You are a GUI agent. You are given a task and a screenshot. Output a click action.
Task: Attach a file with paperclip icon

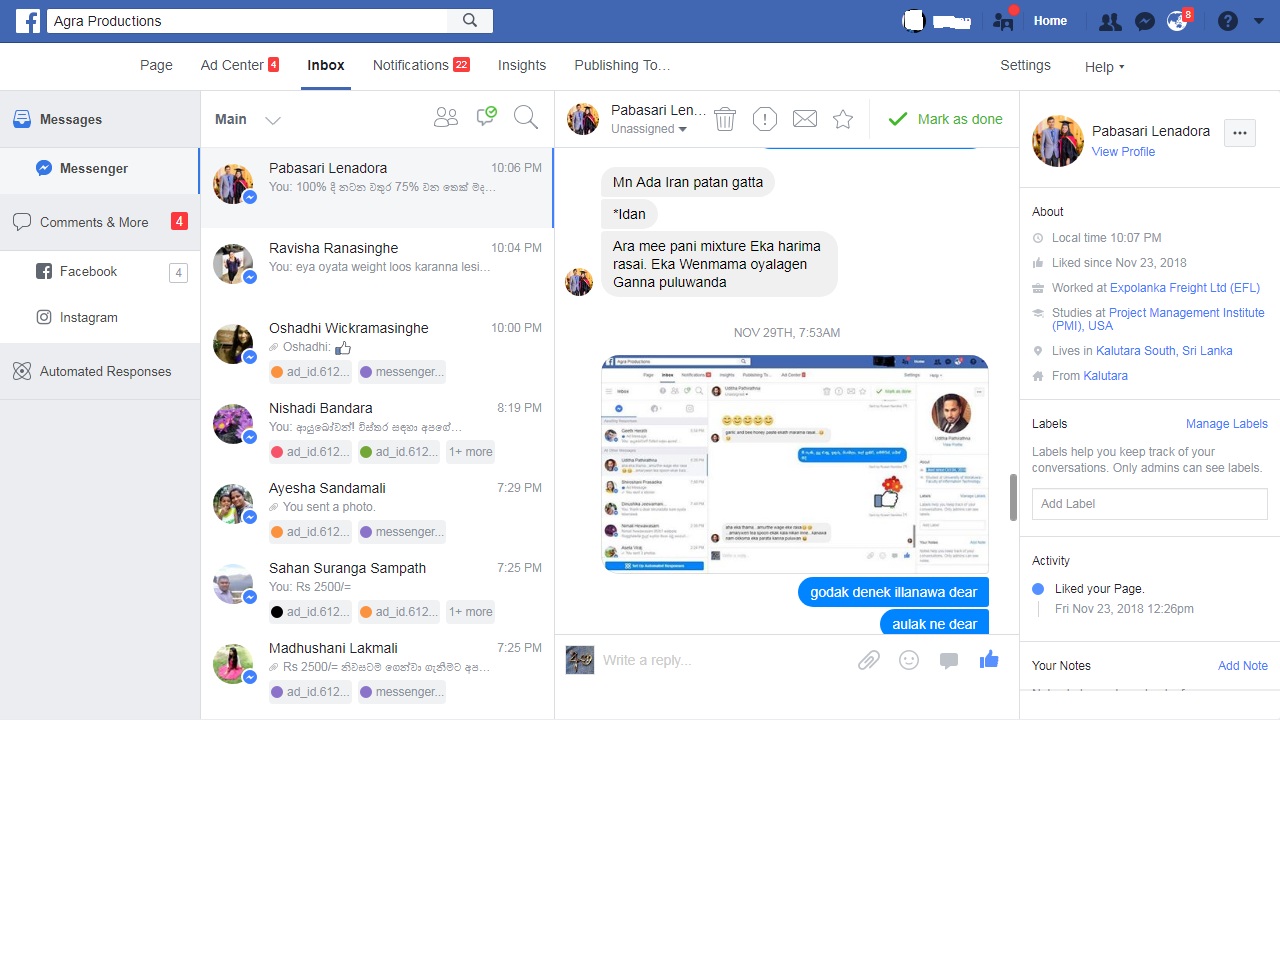click(869, 660)
